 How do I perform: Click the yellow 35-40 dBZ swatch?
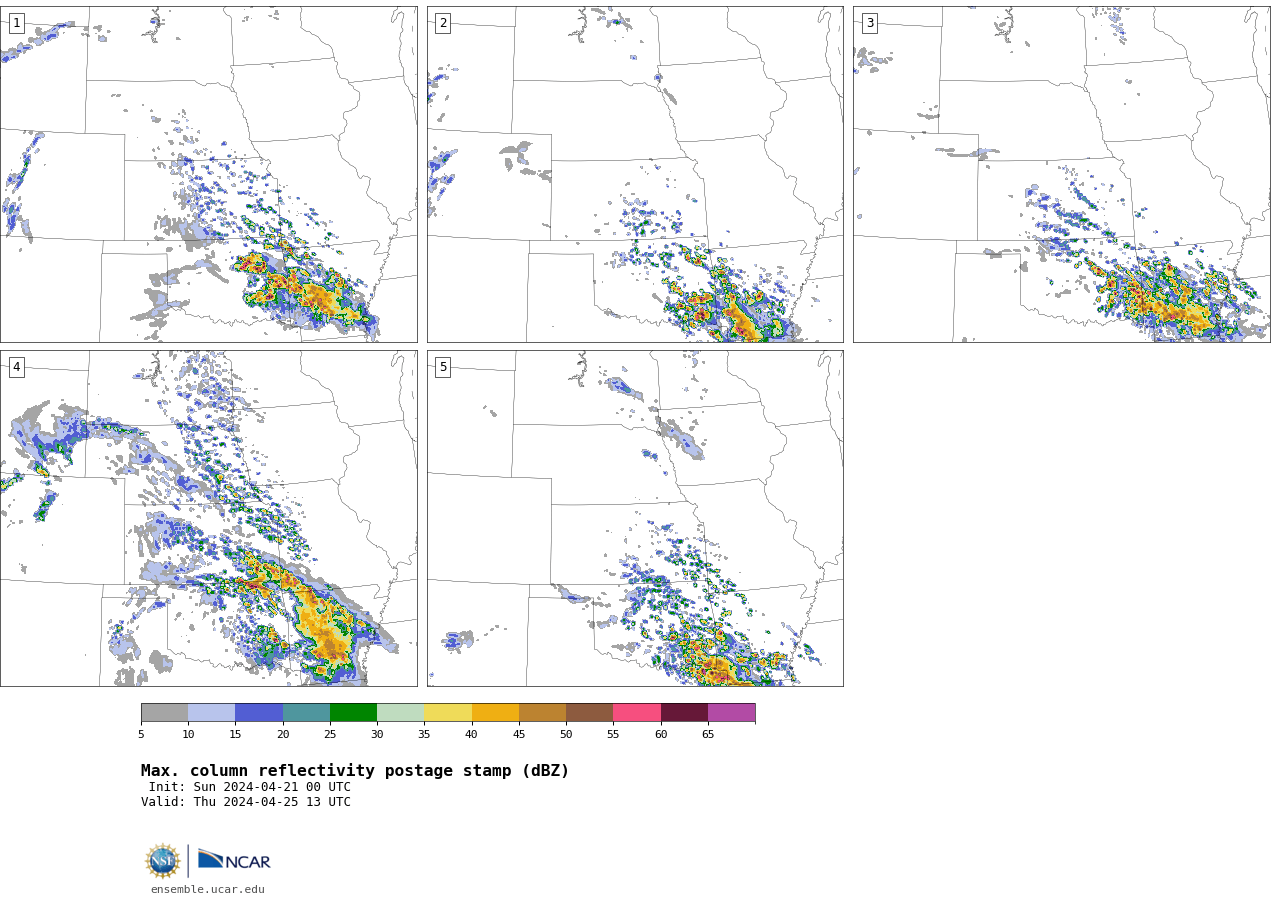coord(448,713)
